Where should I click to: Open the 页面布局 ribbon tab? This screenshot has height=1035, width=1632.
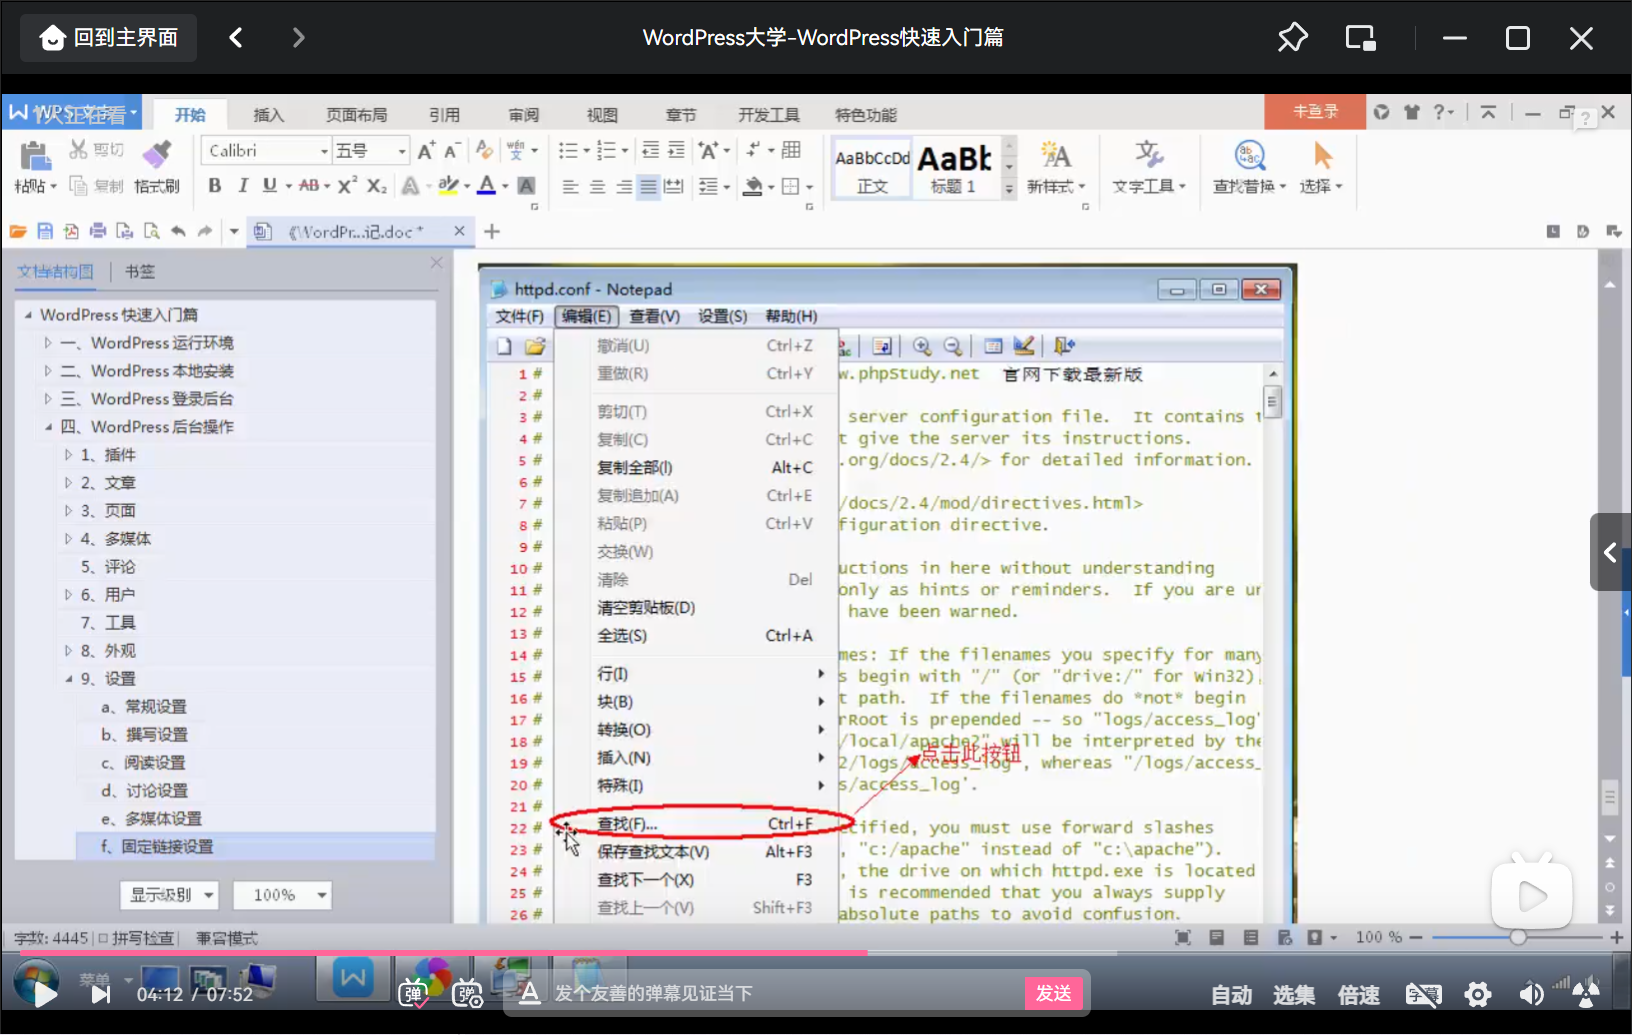356,115
